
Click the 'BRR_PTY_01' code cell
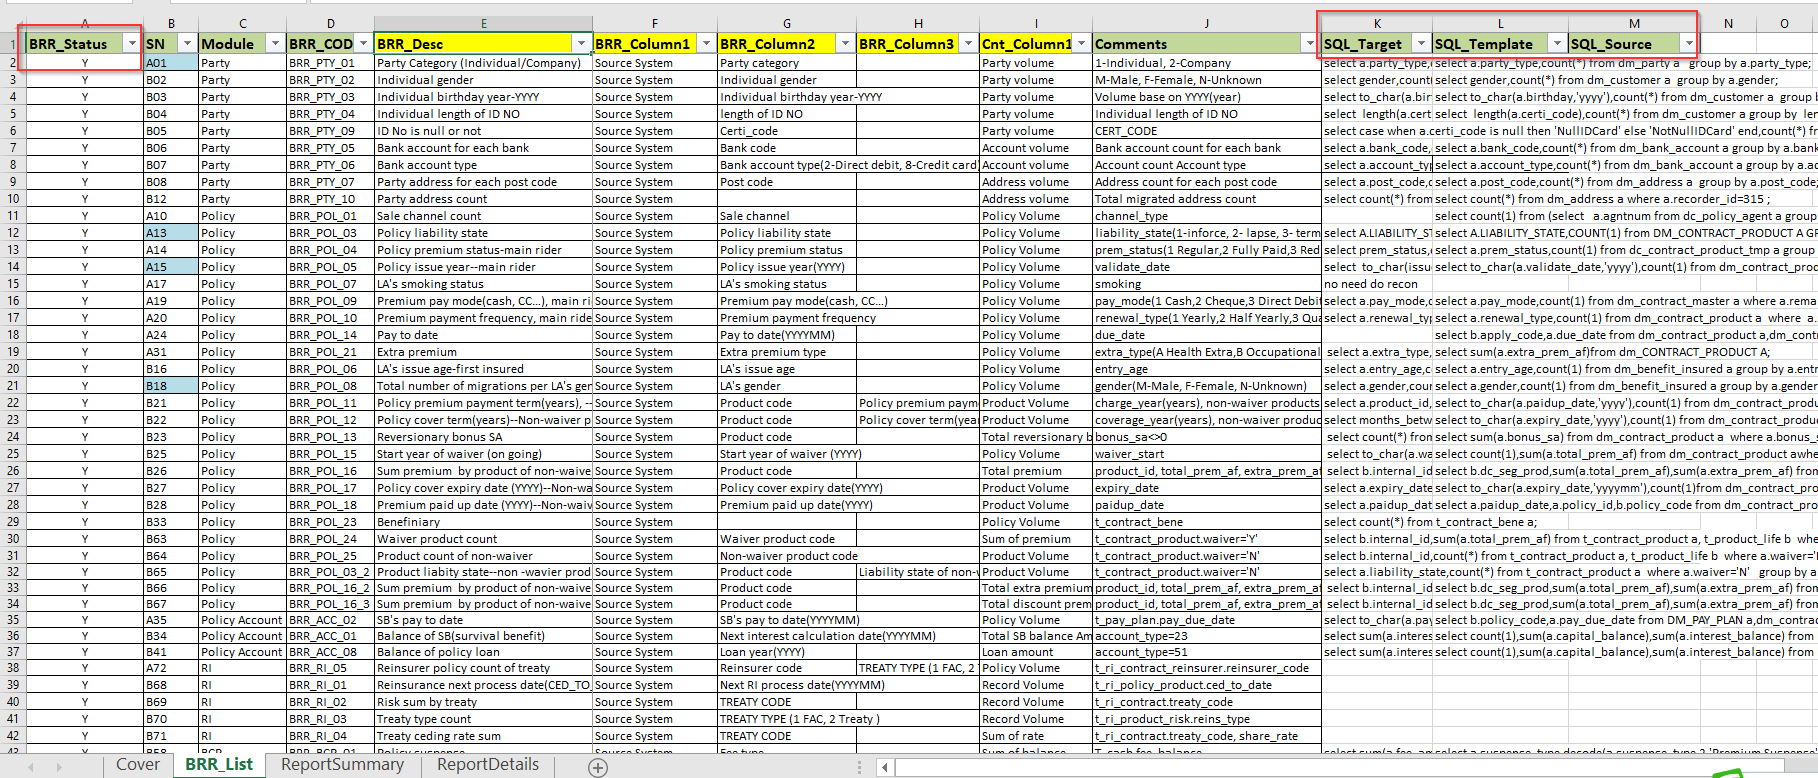330,63
